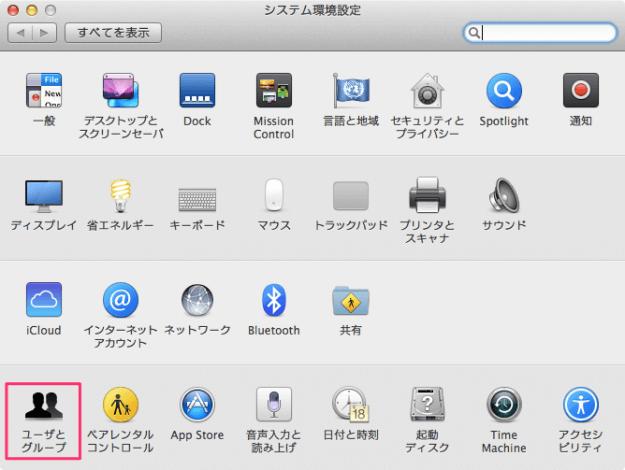
Task: Open マウス preferences icon
Action: [274, 195]
